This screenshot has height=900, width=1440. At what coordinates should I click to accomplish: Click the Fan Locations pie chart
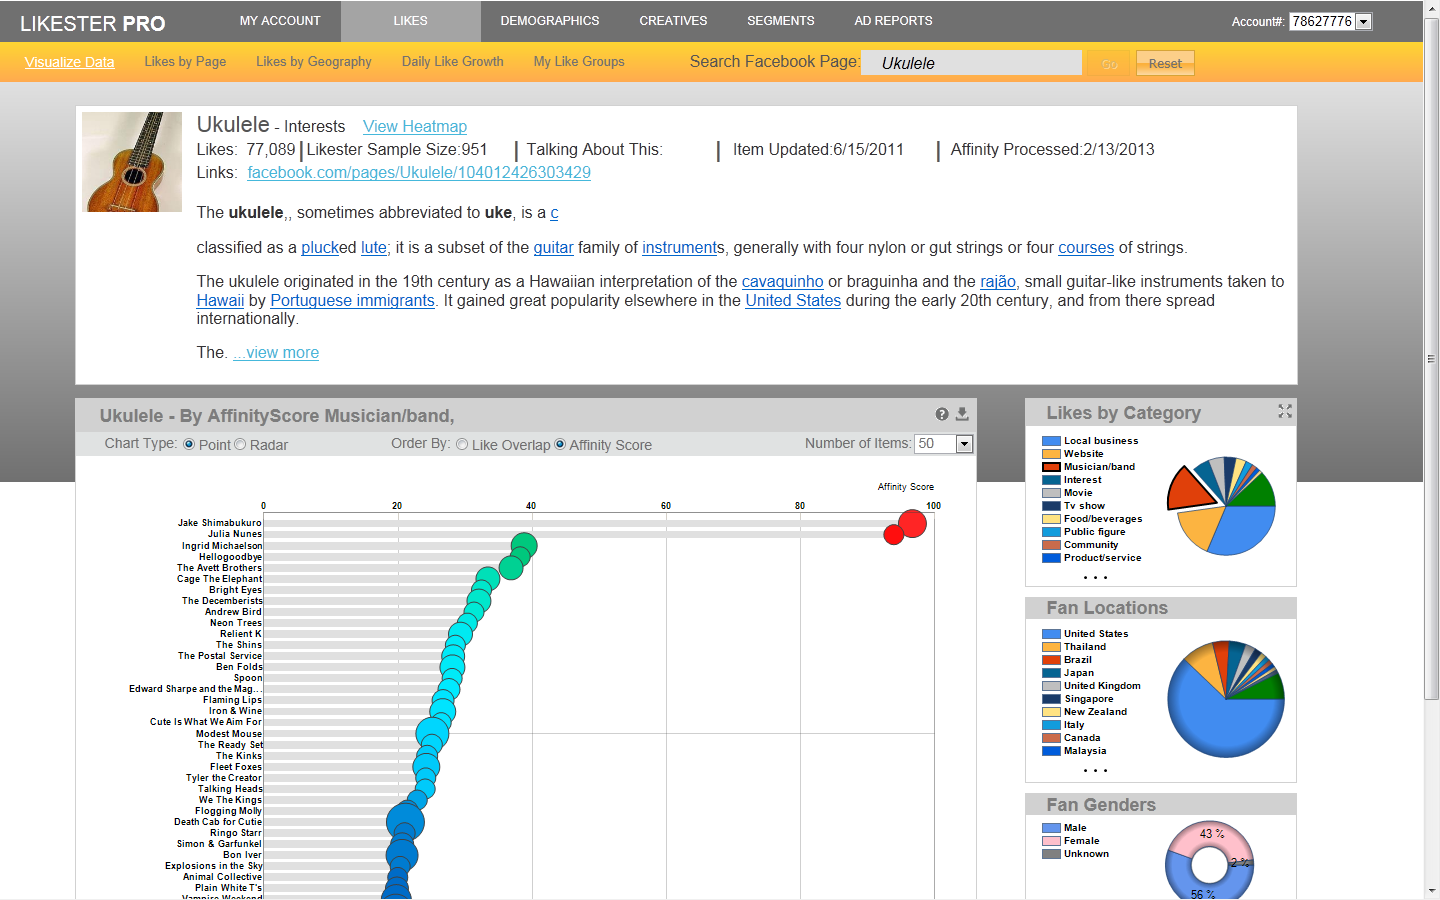[1226, 699]
